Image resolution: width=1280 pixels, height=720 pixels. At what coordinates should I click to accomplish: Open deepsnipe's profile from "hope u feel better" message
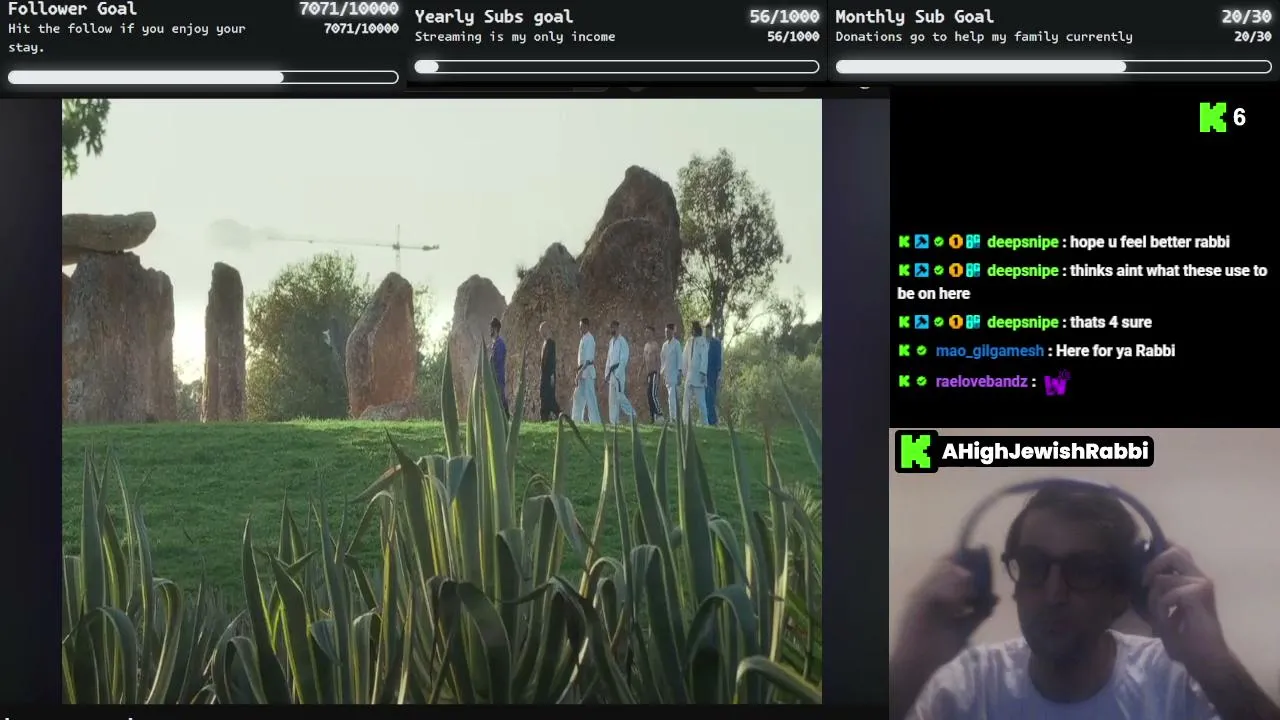pyautogui.click(x=1022, y=242)
